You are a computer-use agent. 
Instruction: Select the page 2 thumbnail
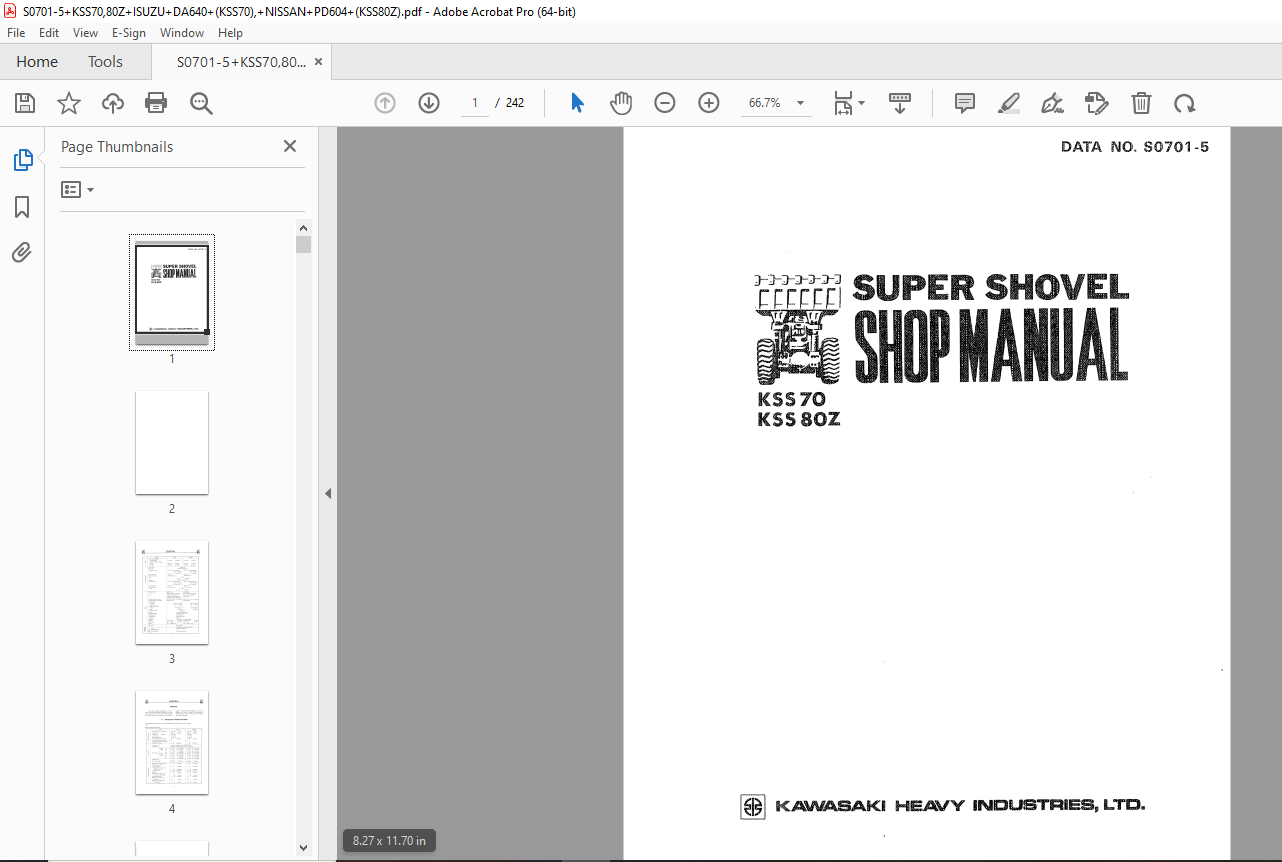(x=172, y=442)
